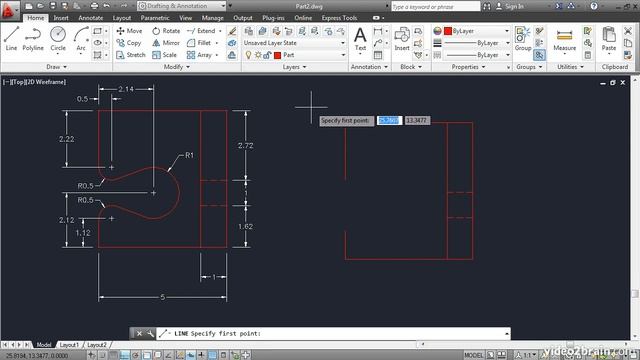
Task: Open the Layer Properties manager icon
Action: point(249,31)
